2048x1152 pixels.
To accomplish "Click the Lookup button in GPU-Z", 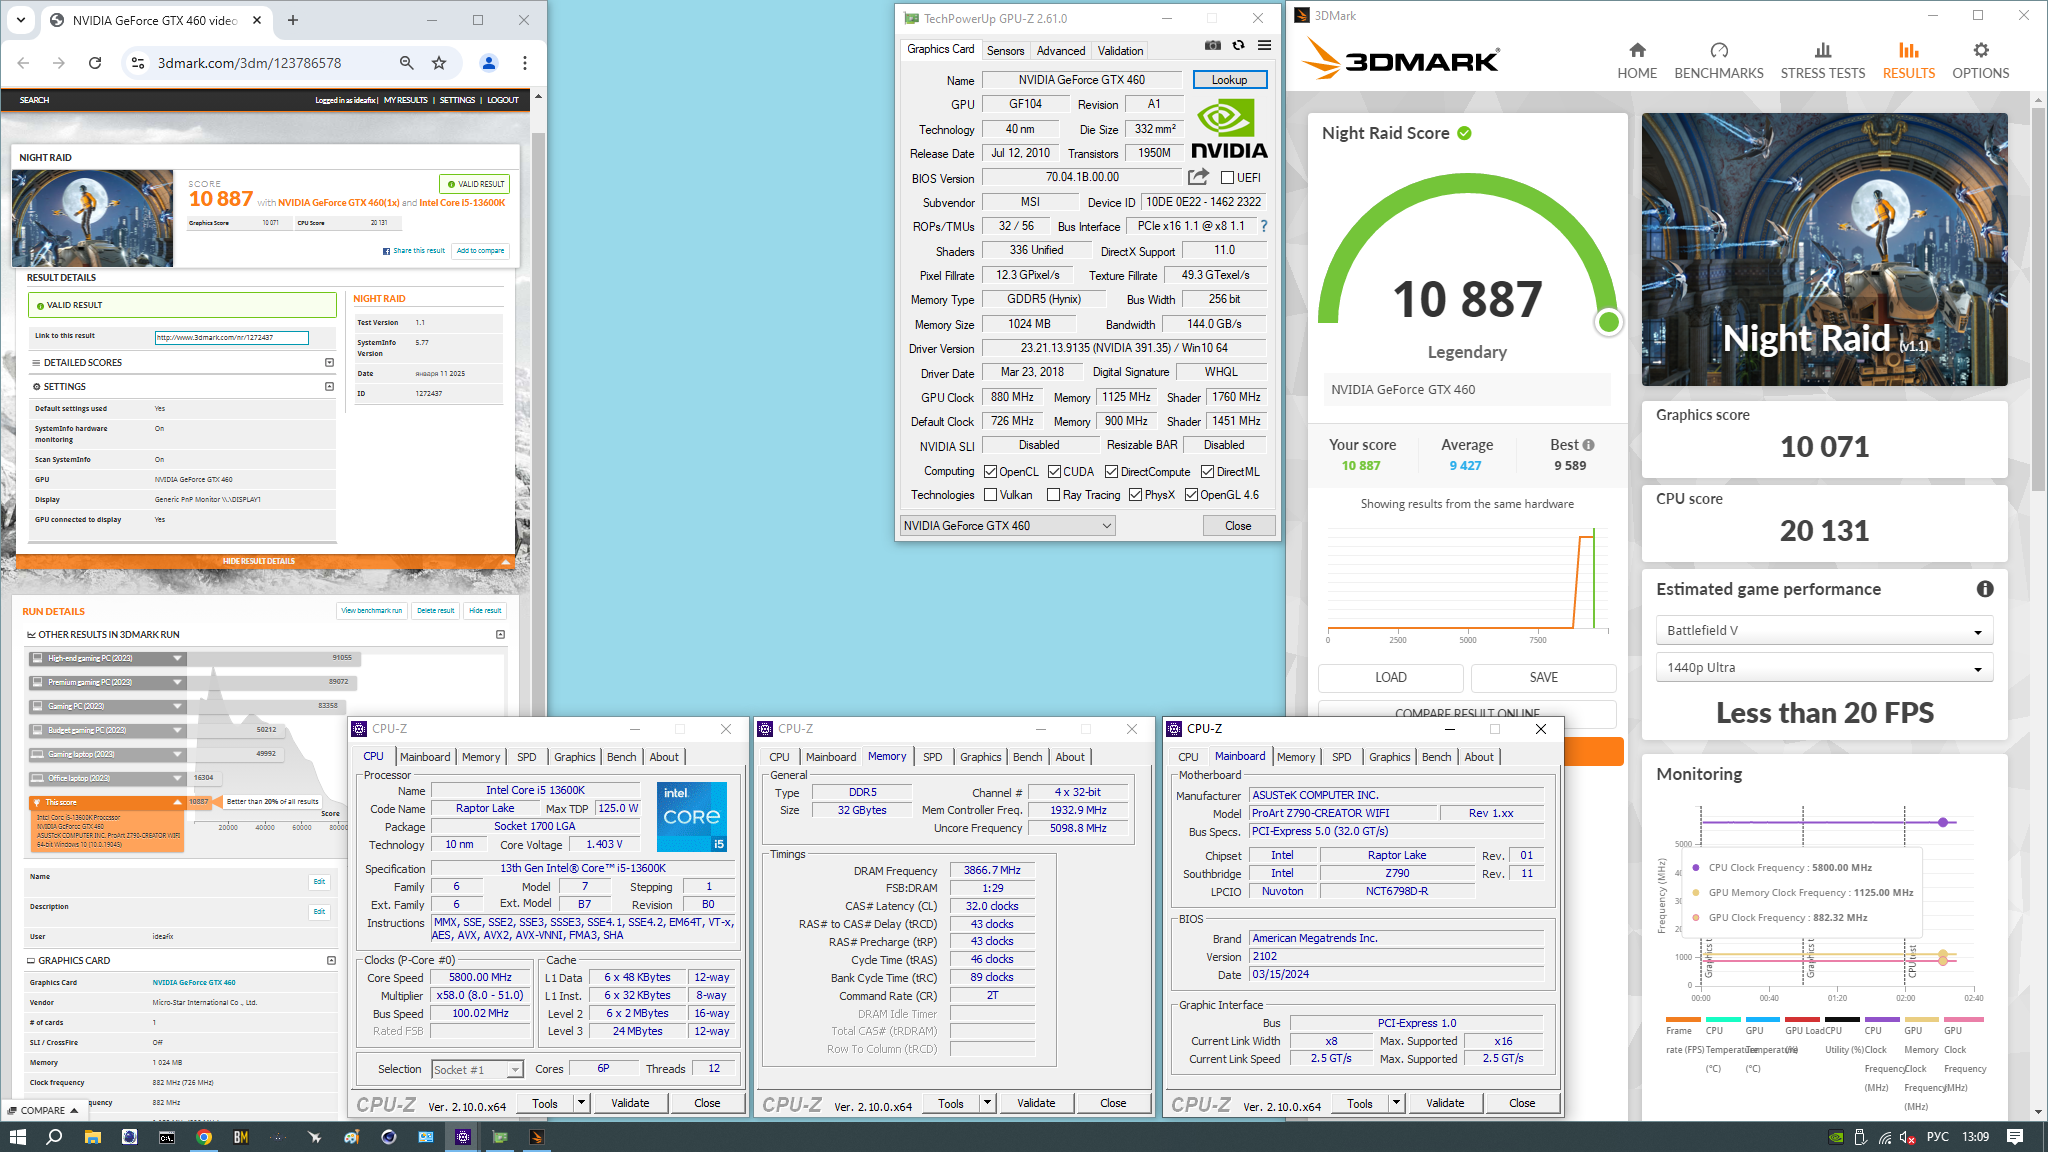I will point(1229,80).
